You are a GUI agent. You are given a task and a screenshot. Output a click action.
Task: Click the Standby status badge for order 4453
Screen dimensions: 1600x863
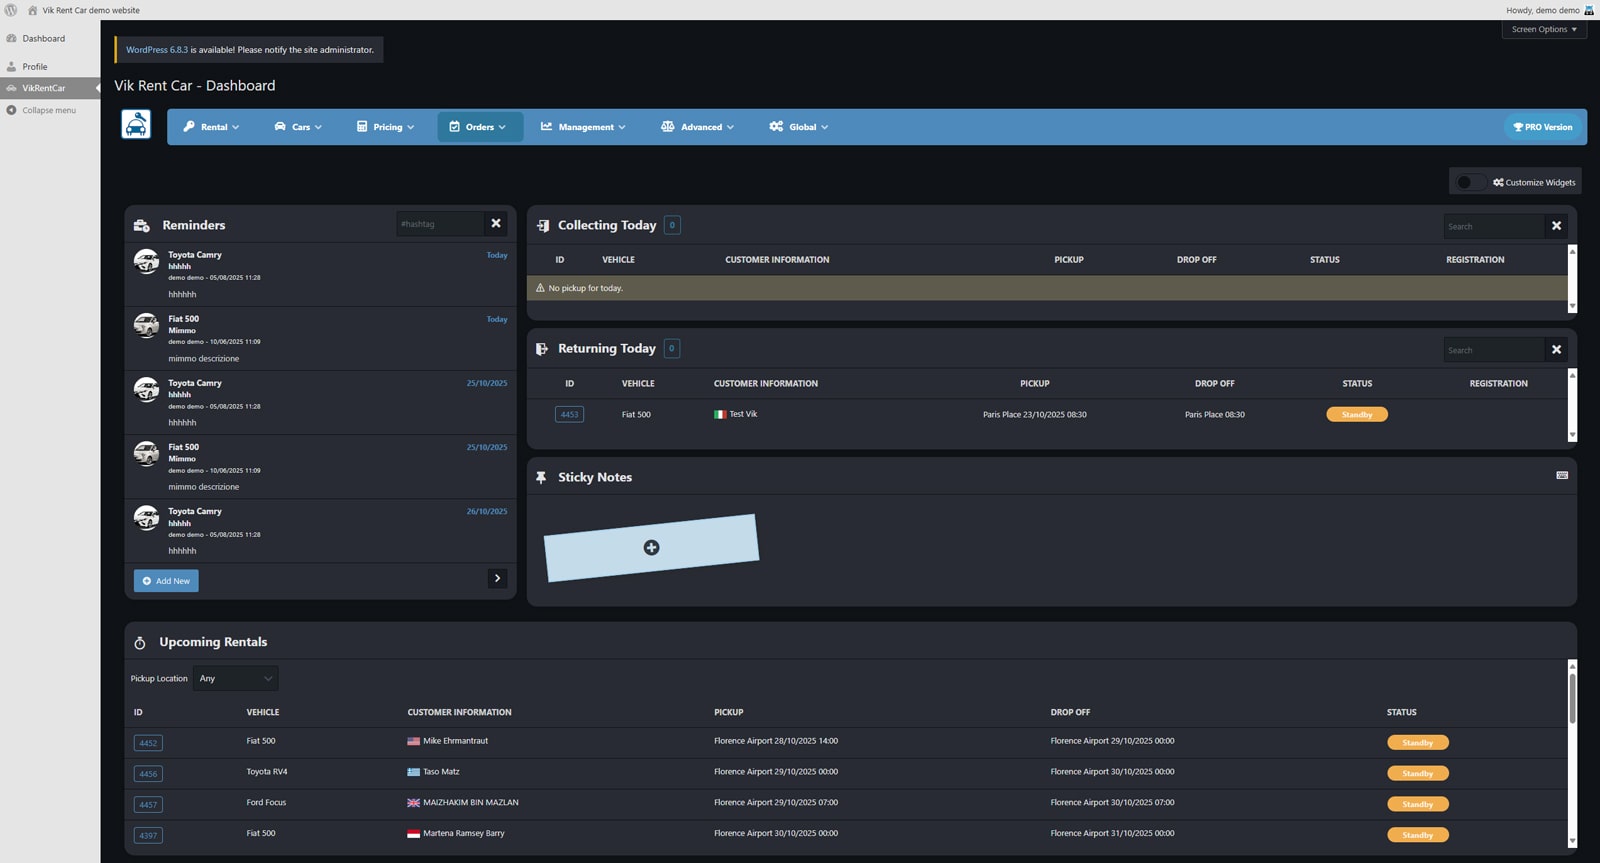pos(1356,415)
